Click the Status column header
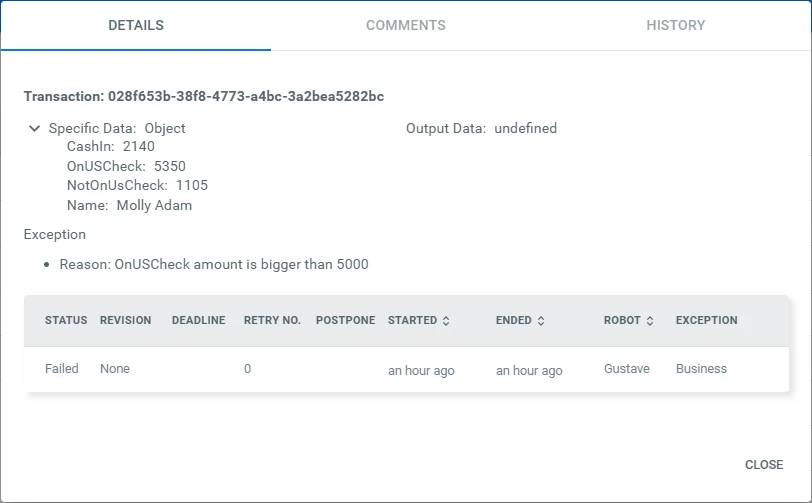The width and height of the screenshot is (812, 503). point(66,320)
